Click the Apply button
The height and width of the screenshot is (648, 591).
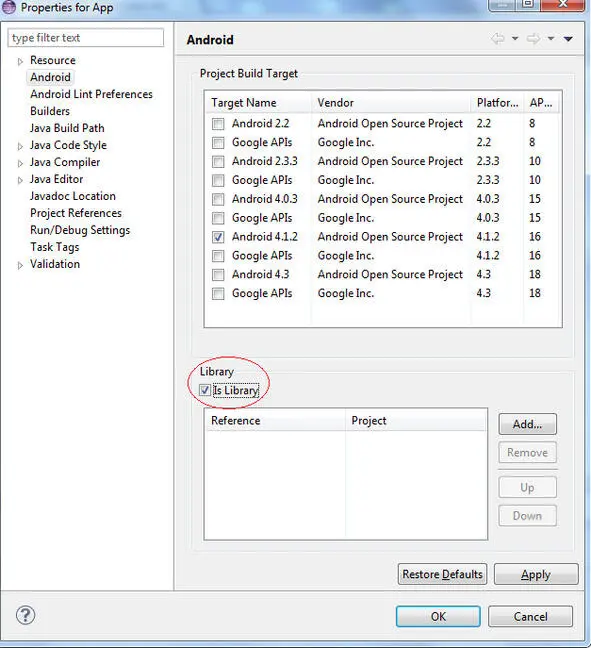(536, 574)
